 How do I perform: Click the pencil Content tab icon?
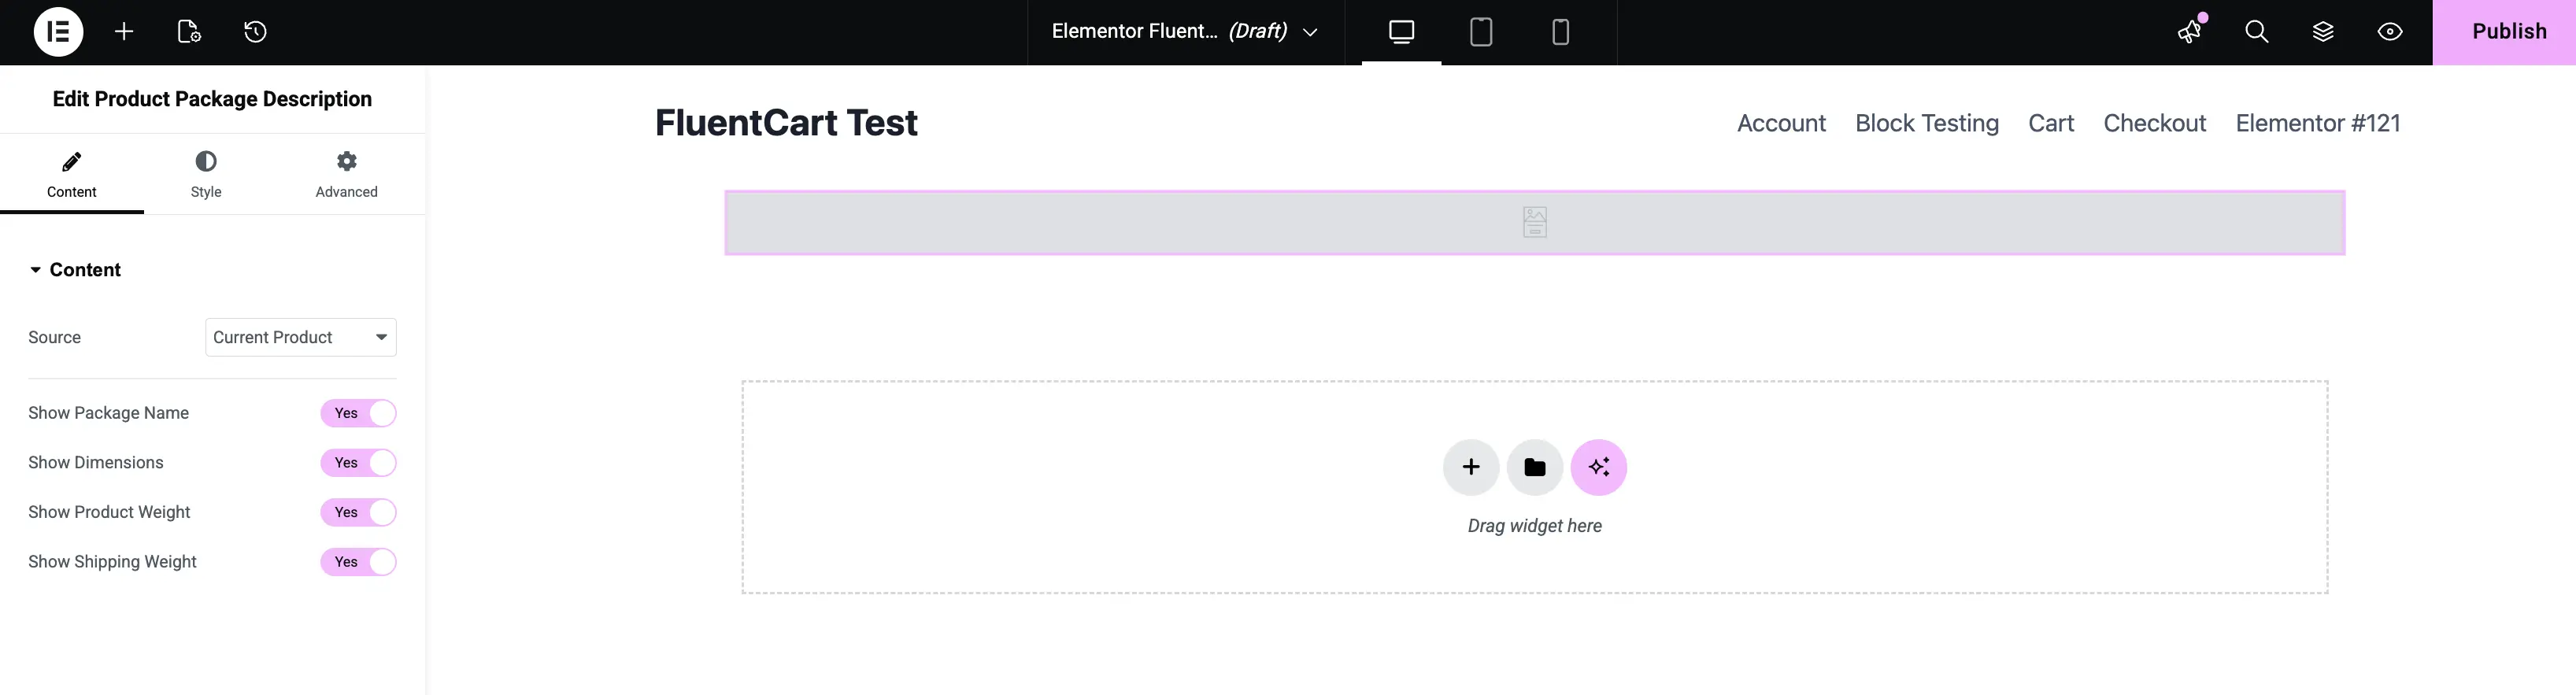[72, 161]
